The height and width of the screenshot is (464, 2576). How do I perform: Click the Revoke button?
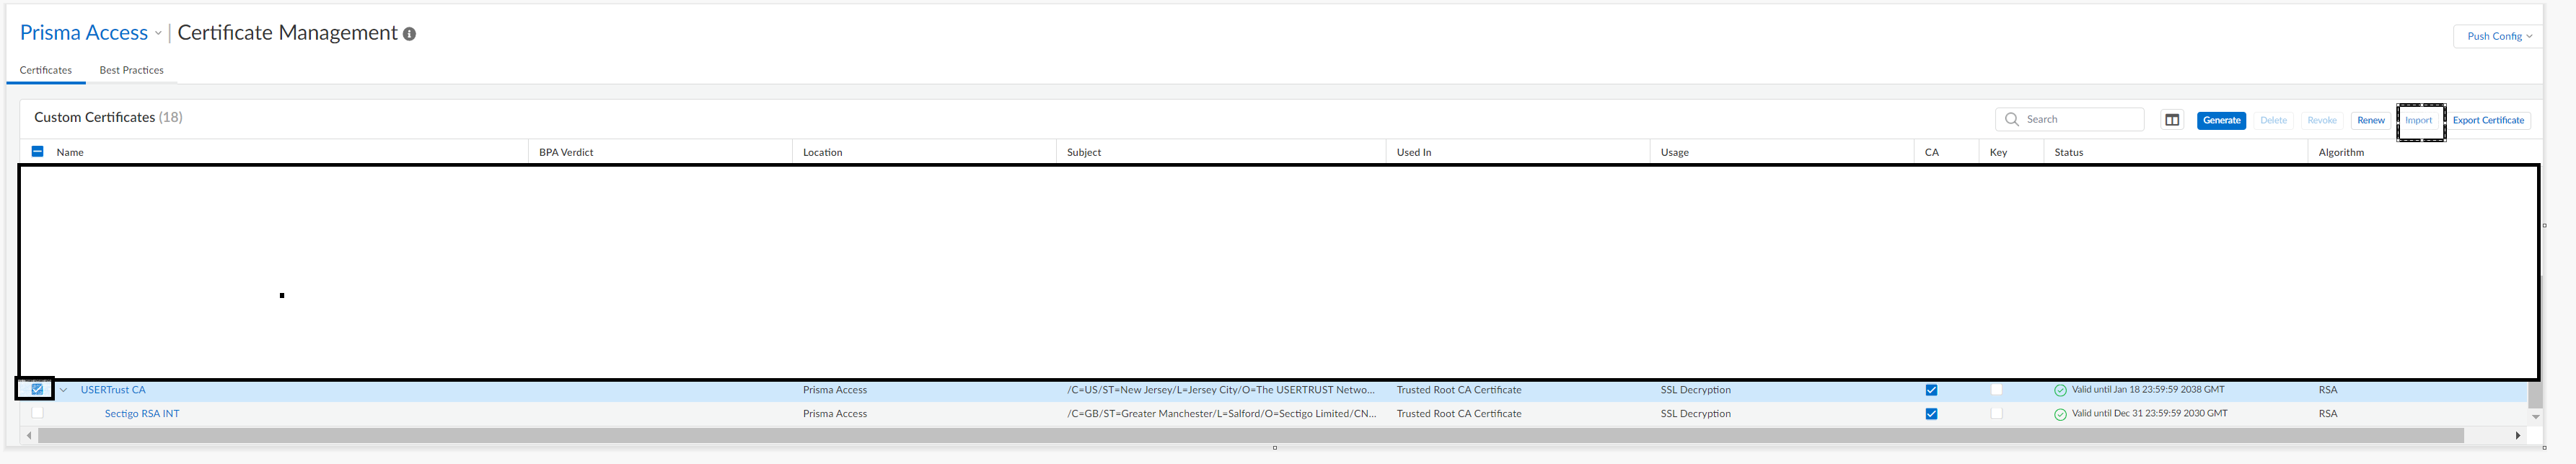coord(2322,120)
